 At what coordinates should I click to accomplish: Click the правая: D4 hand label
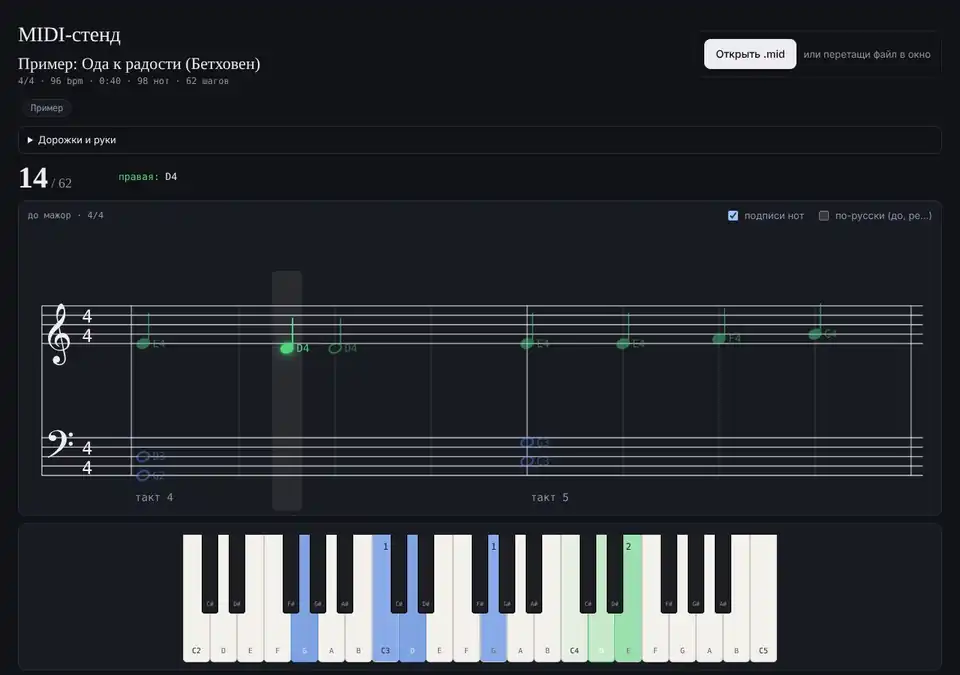(x=148, y=177)
